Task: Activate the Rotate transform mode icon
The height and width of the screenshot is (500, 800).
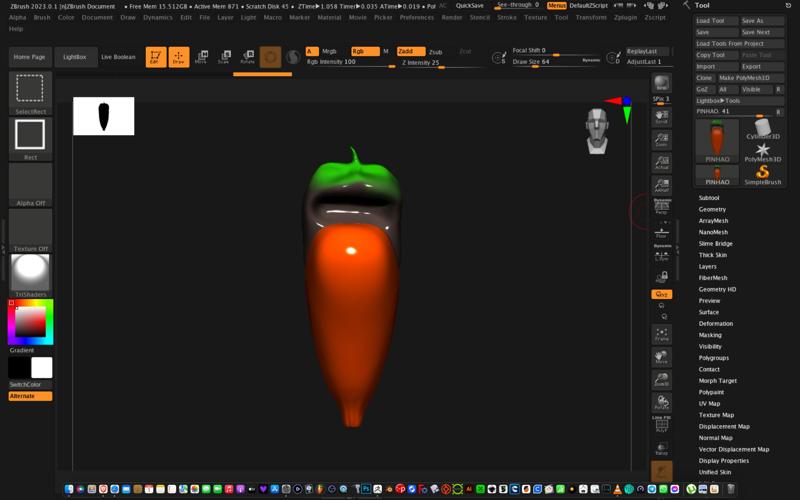Action: 247,57
